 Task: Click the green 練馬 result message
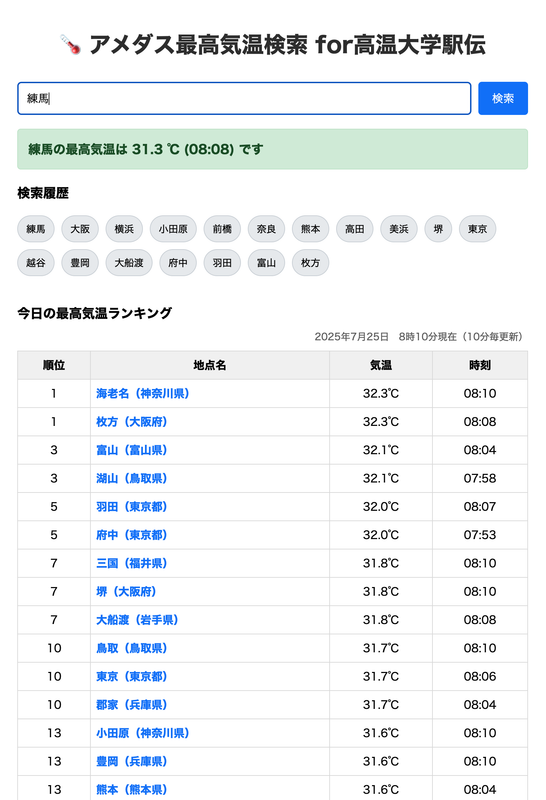pyautogui.click(x=272, y=149)
